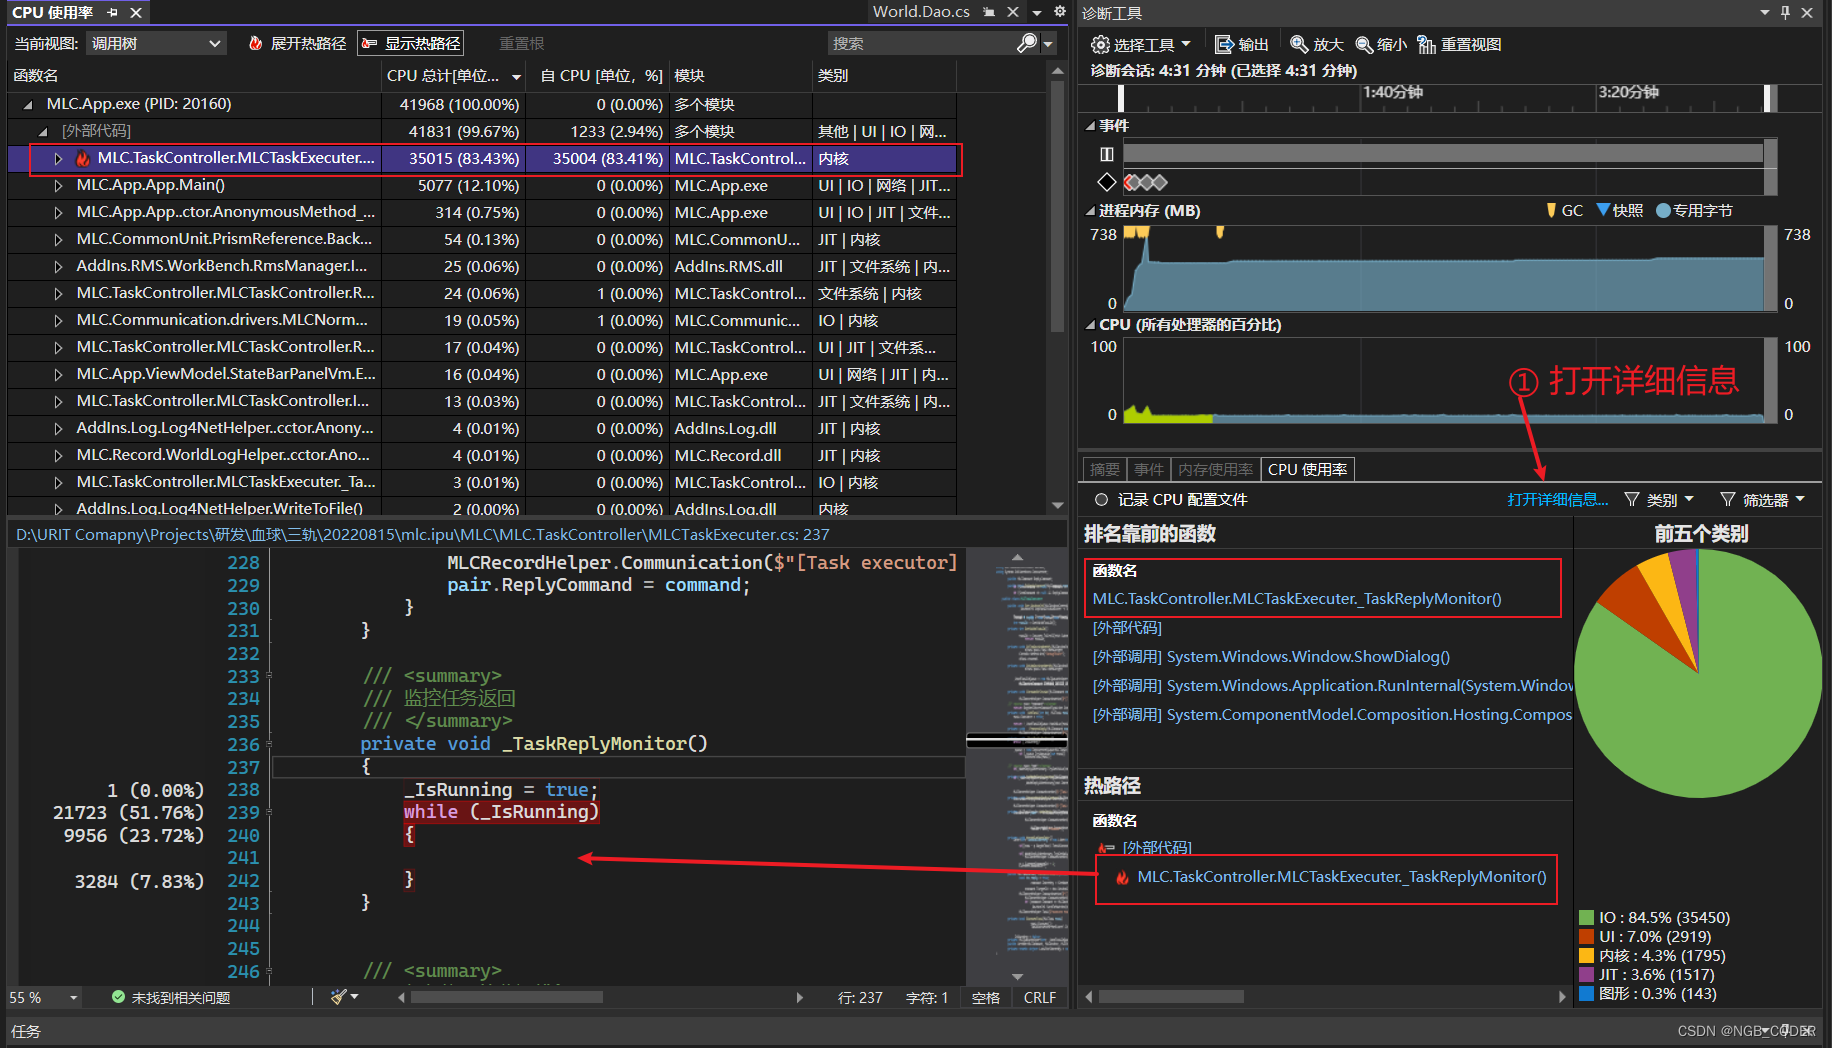
Task: Click the Zoom In magnifier icon
Action: (1299, 45)
